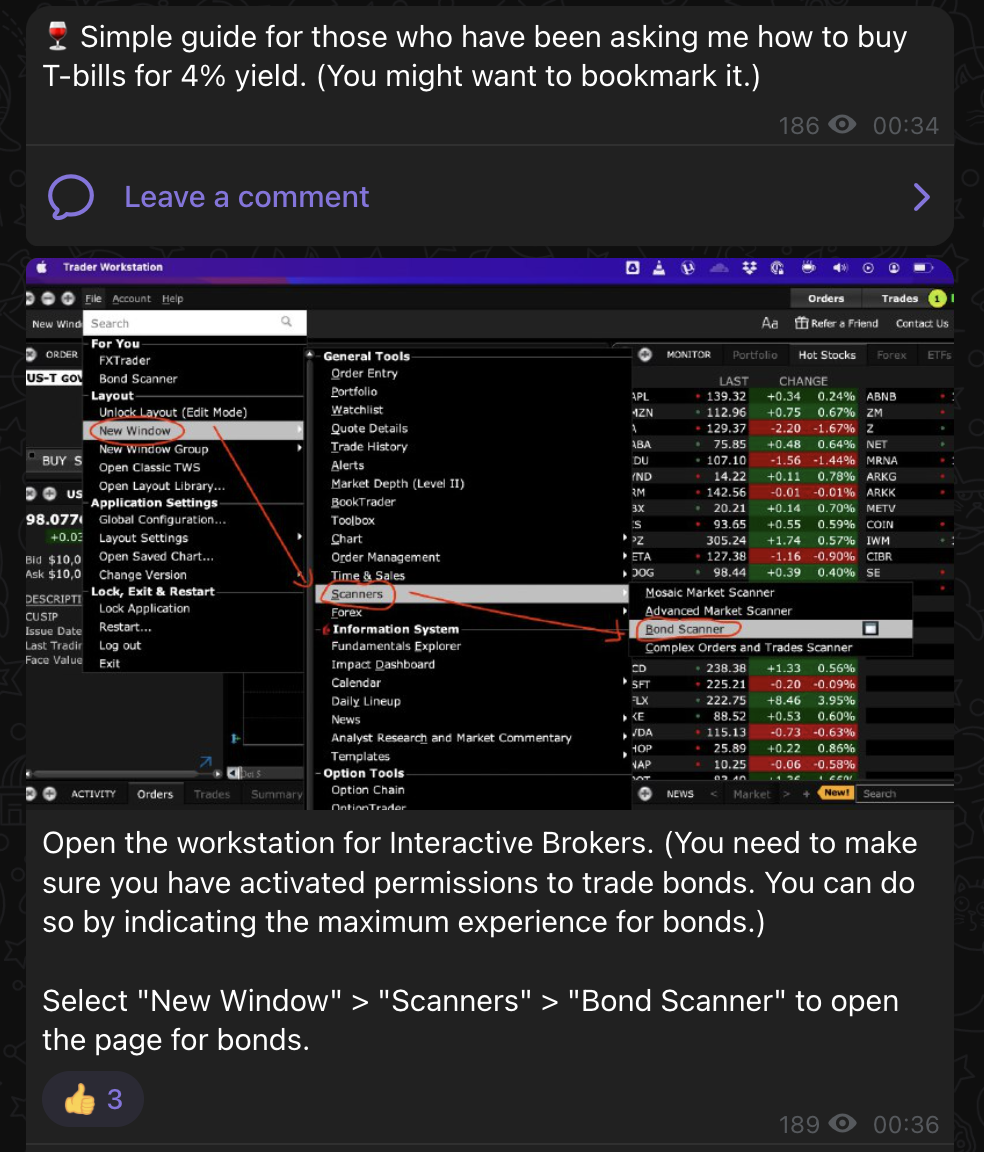984x1152 pixels.
Task: Click the square icon beside Bond Scanner
Action: pyautogui.click(x=870, y=629)
